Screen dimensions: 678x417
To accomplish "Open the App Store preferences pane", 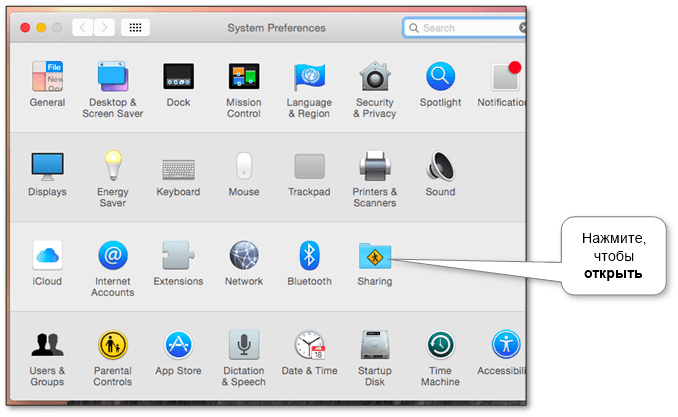I will 178,352.
